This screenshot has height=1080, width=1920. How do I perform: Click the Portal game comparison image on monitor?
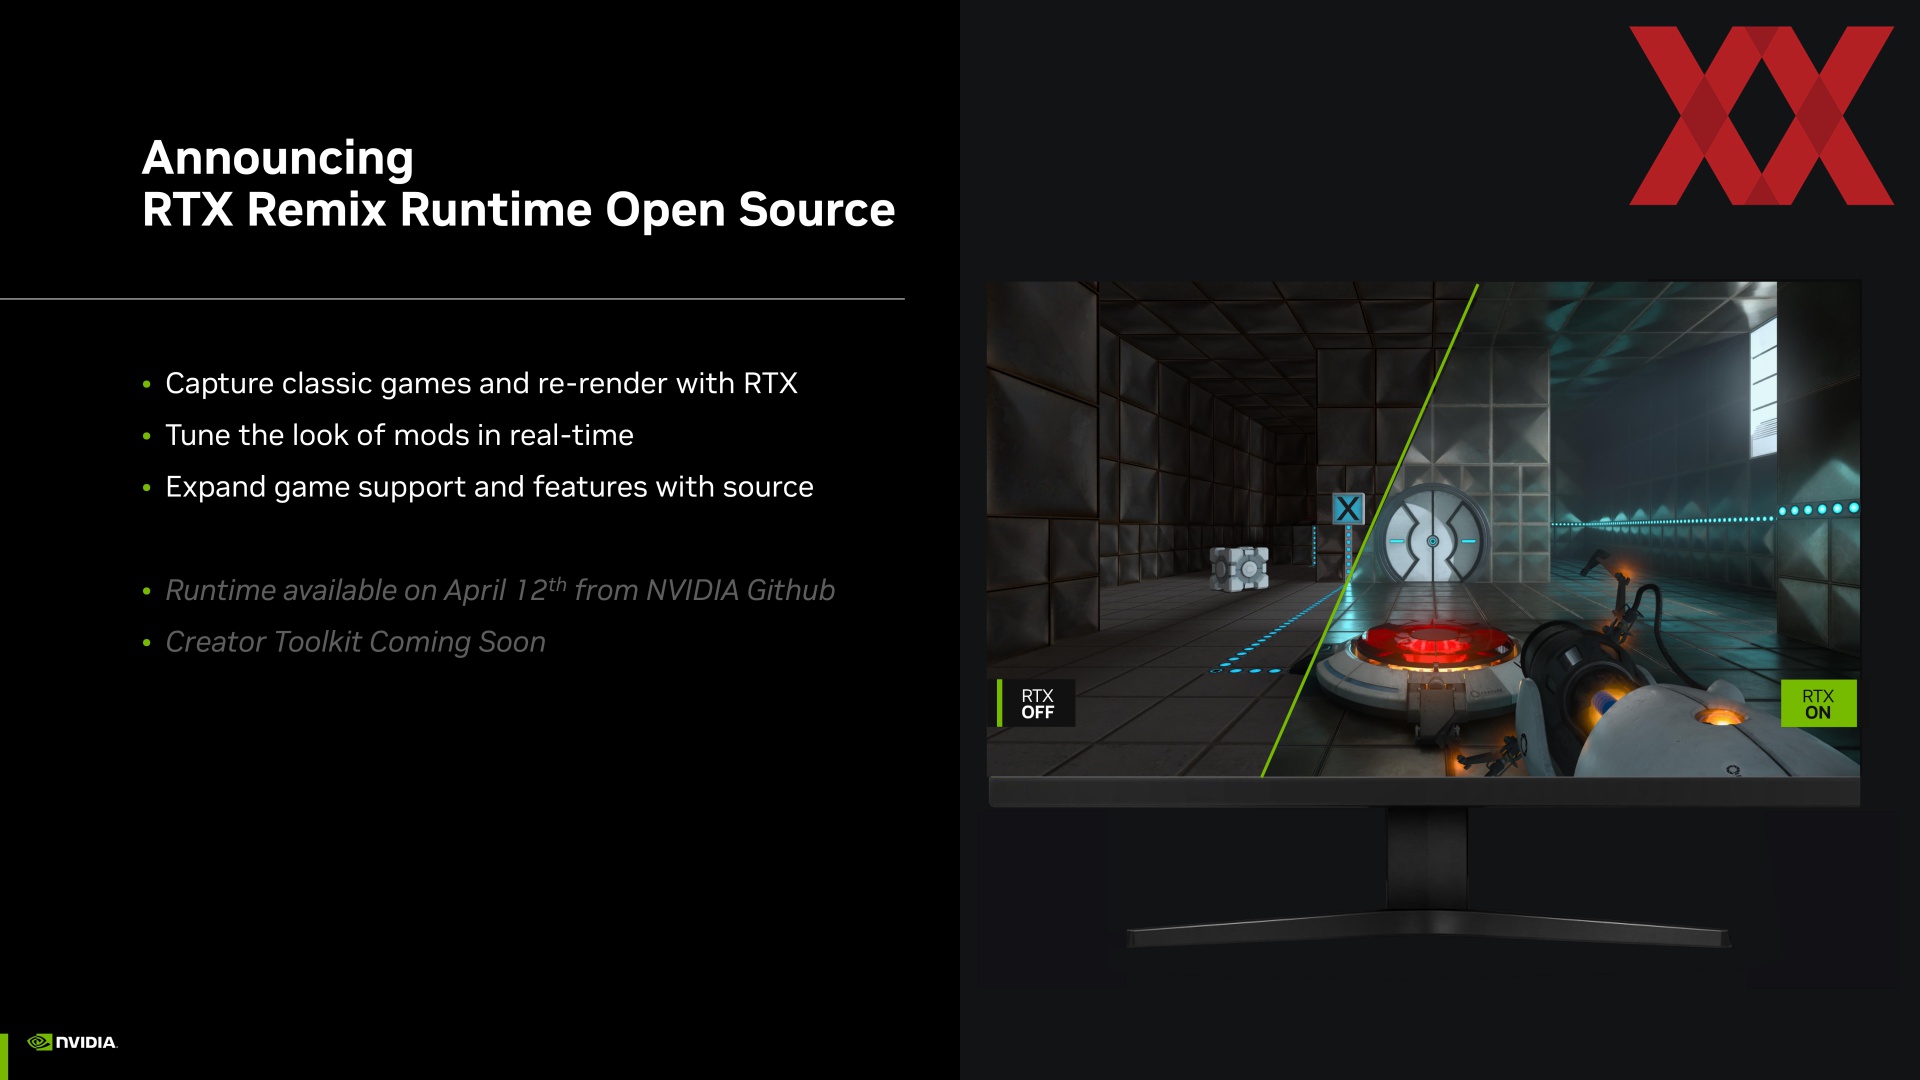tap(1423, 528)
